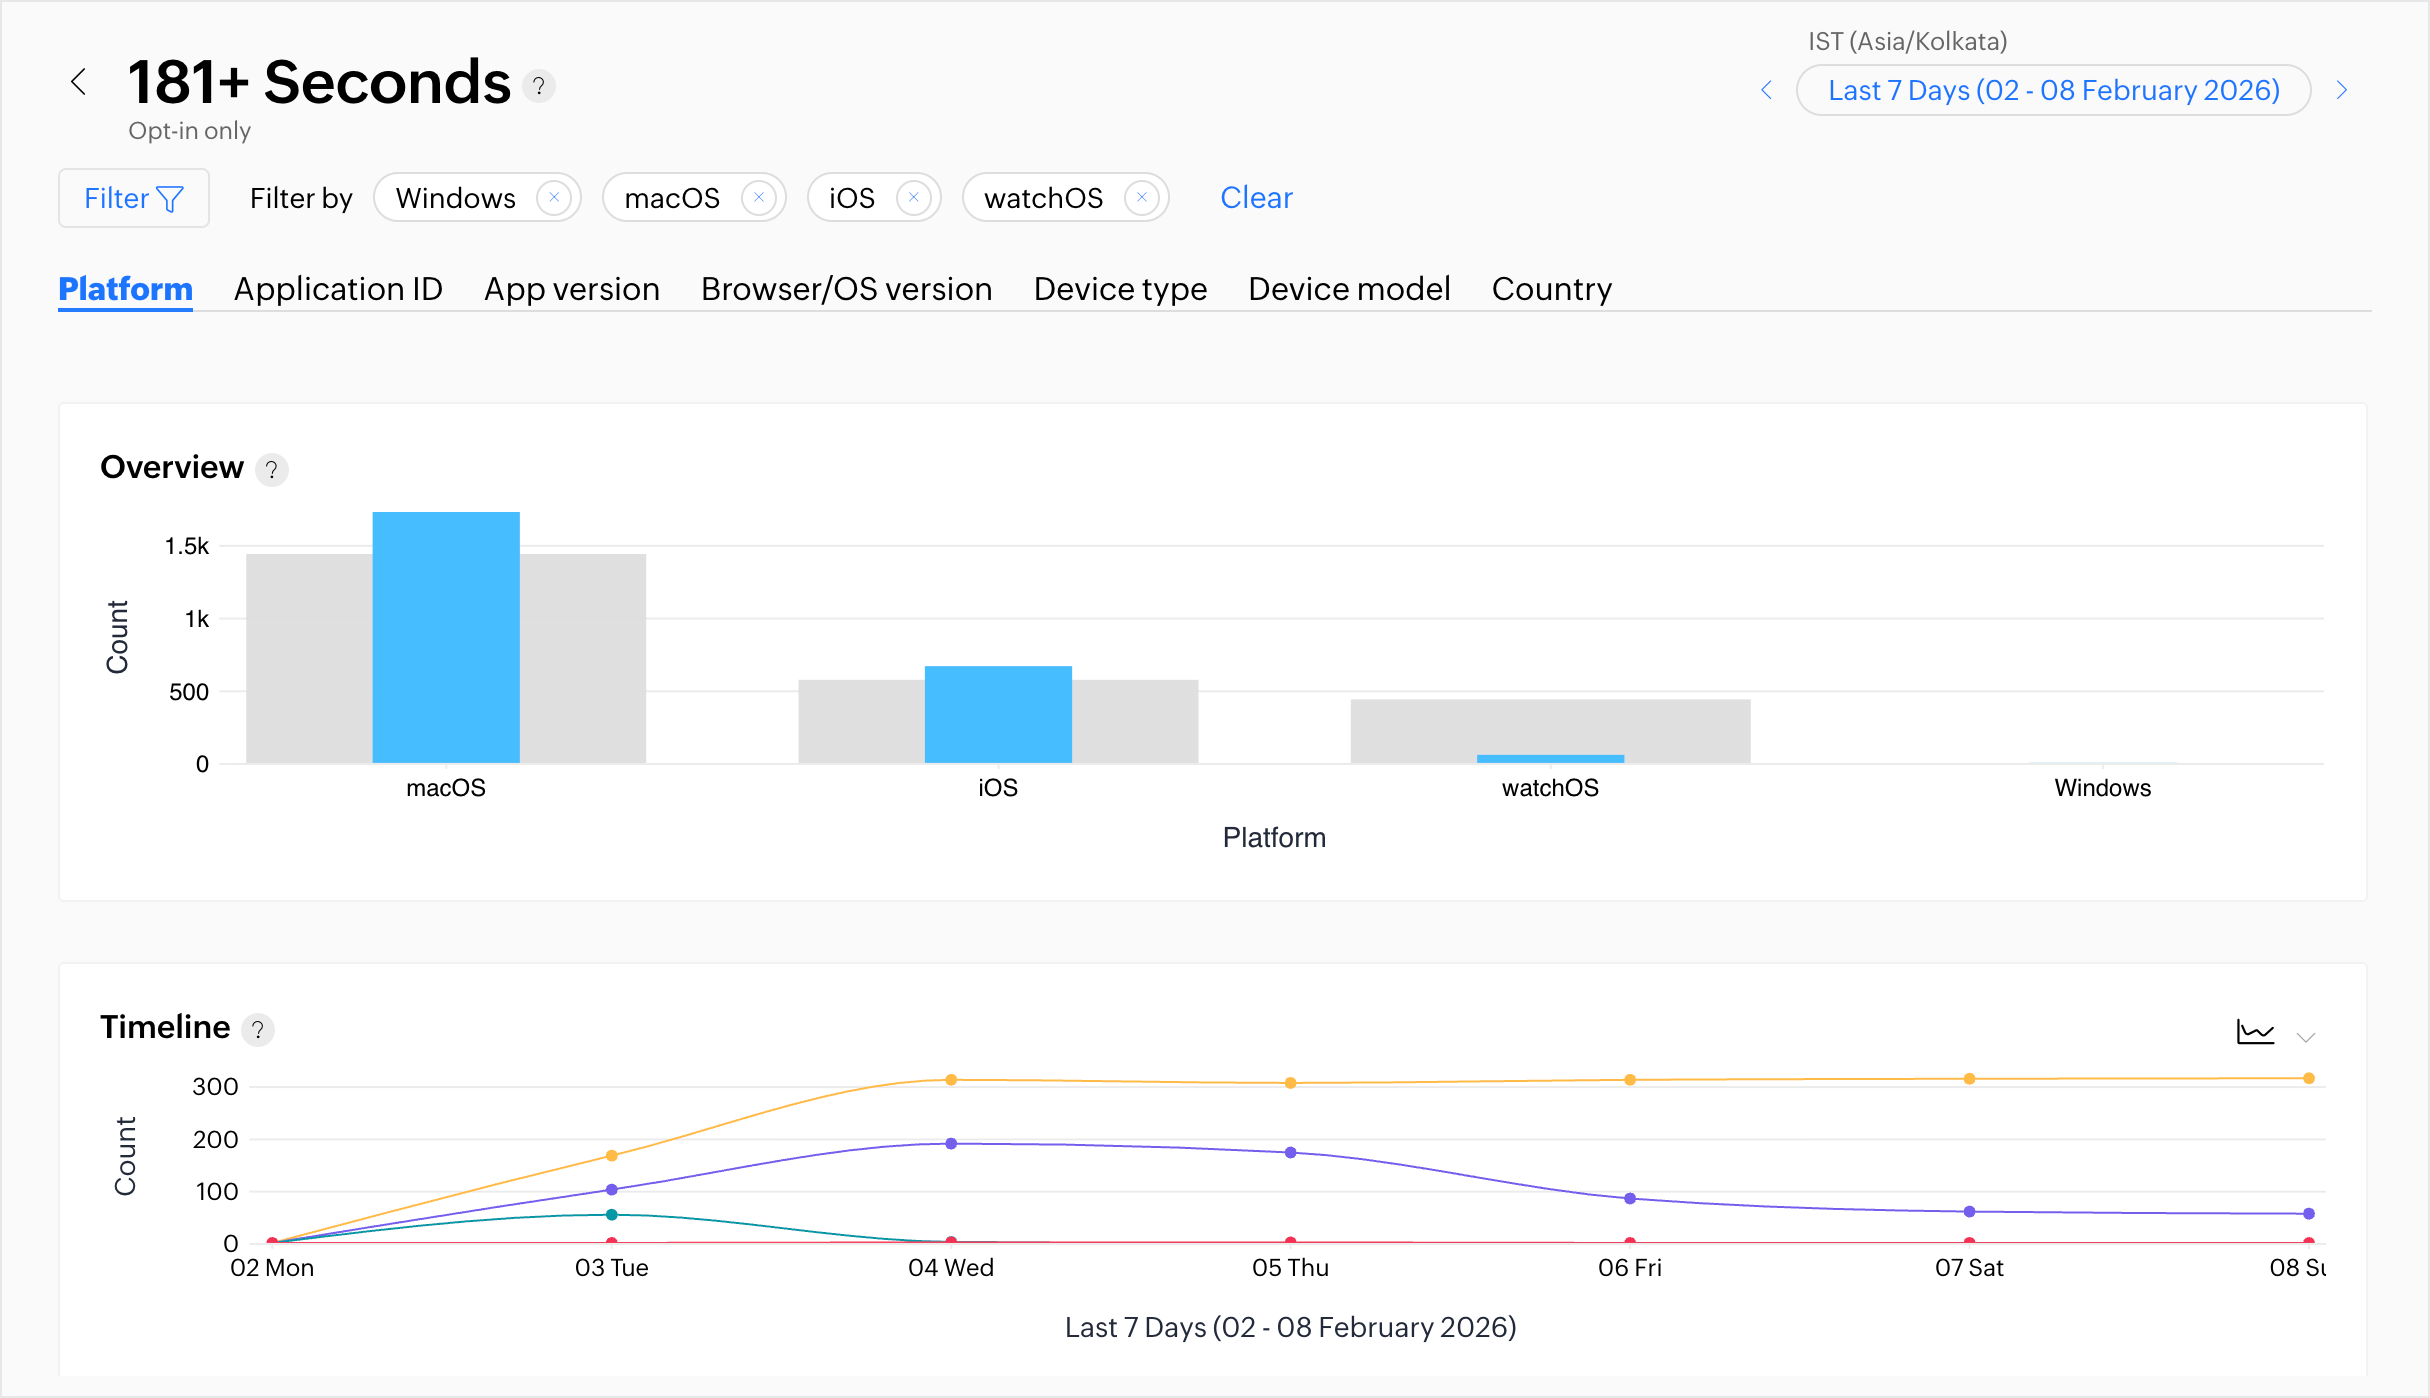
Task: Remove the watchOS filter chip
Action: pos(1141,197)
